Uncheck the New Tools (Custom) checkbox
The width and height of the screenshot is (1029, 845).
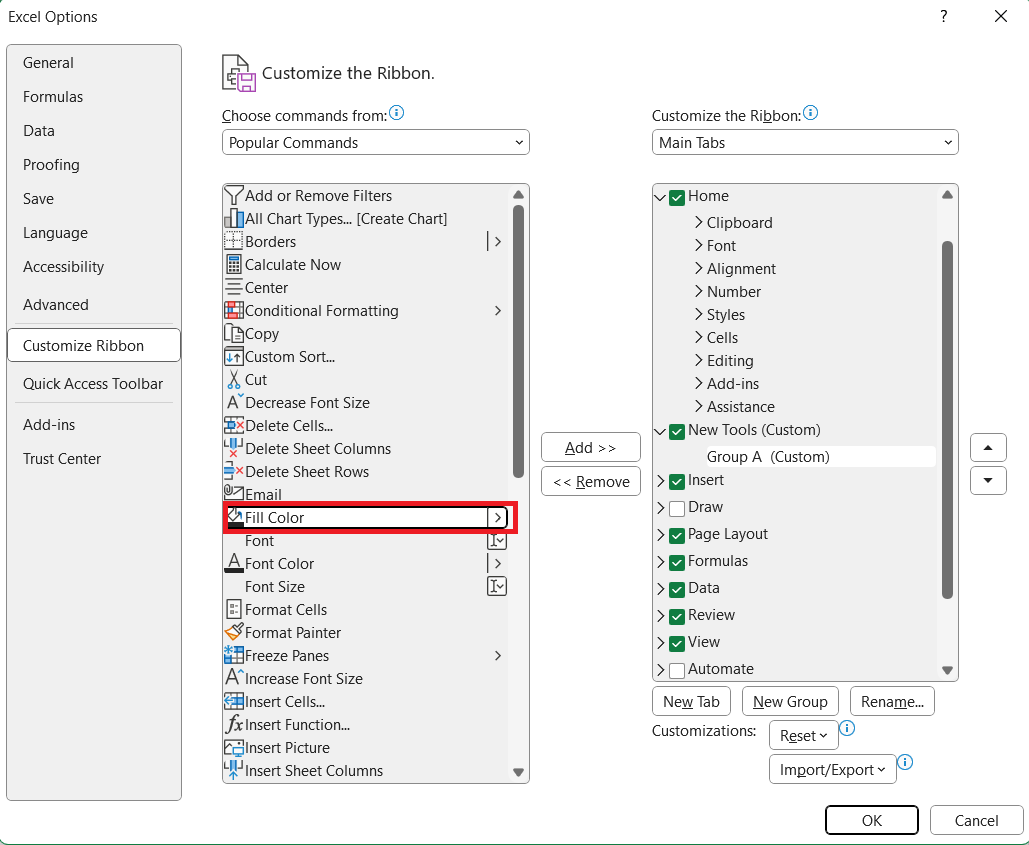677,431
